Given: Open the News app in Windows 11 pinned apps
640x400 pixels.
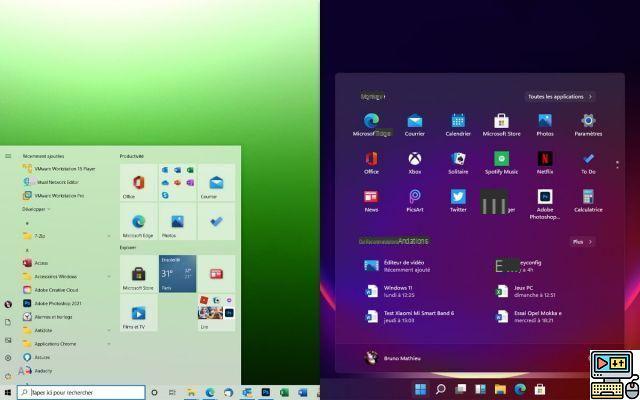Looking at the screenshot, I should pyautogui.click(x=371, y=201).
